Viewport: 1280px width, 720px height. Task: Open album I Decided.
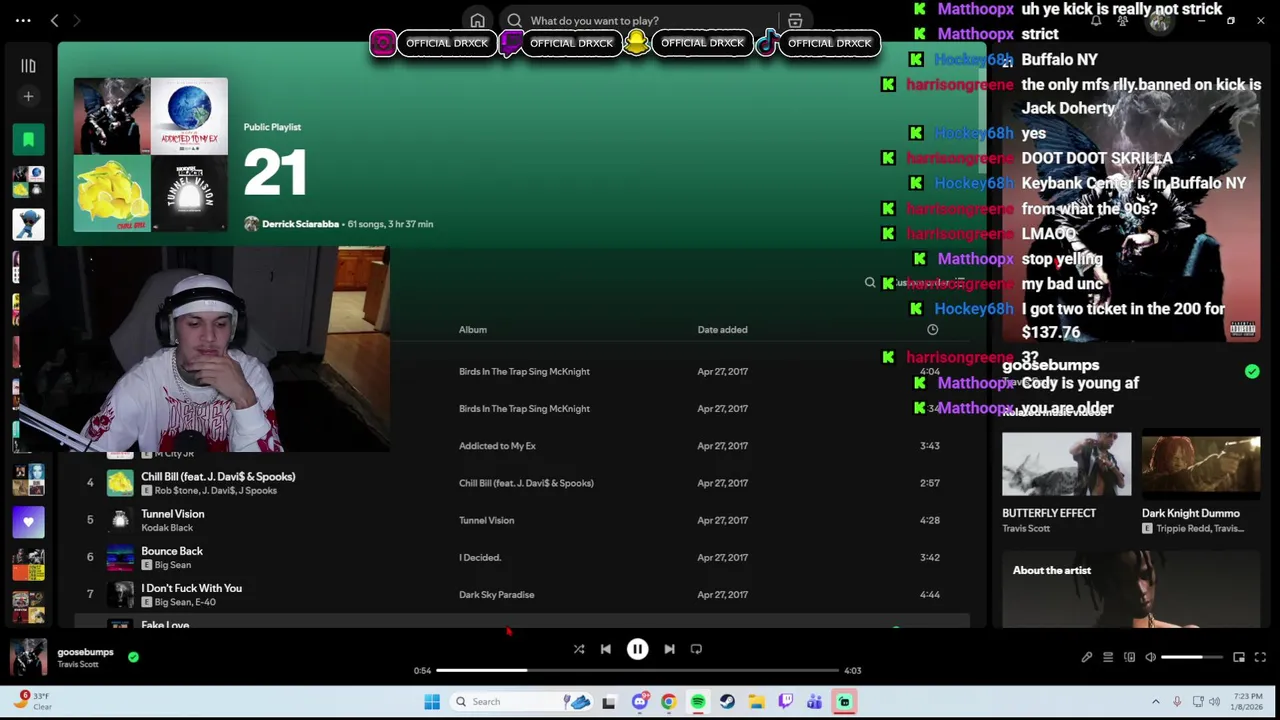(480, 557)
